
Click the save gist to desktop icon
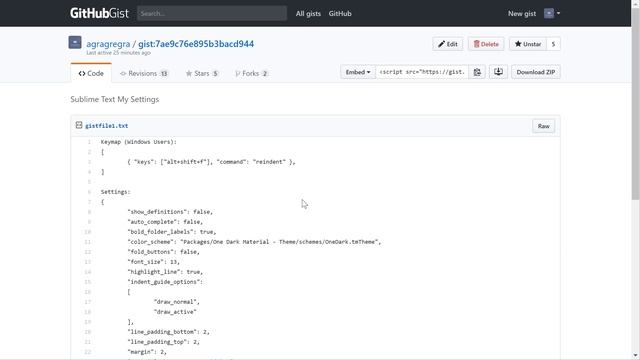[498, 72]
